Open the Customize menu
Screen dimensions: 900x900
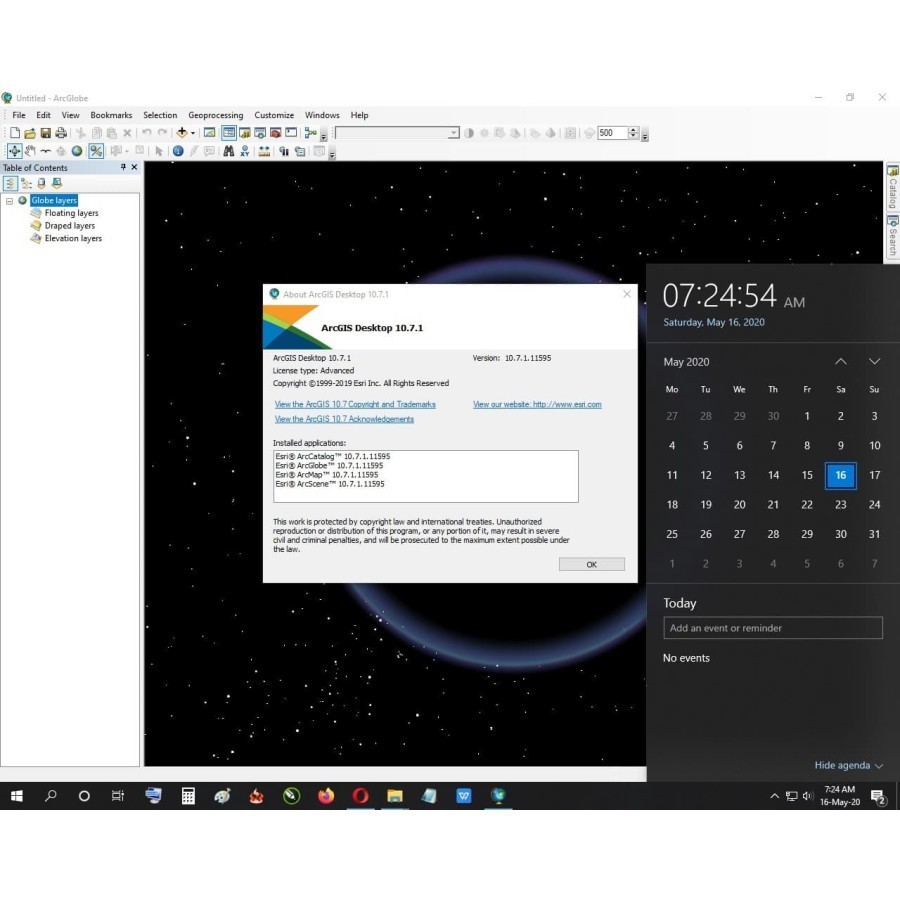[274, 115]
